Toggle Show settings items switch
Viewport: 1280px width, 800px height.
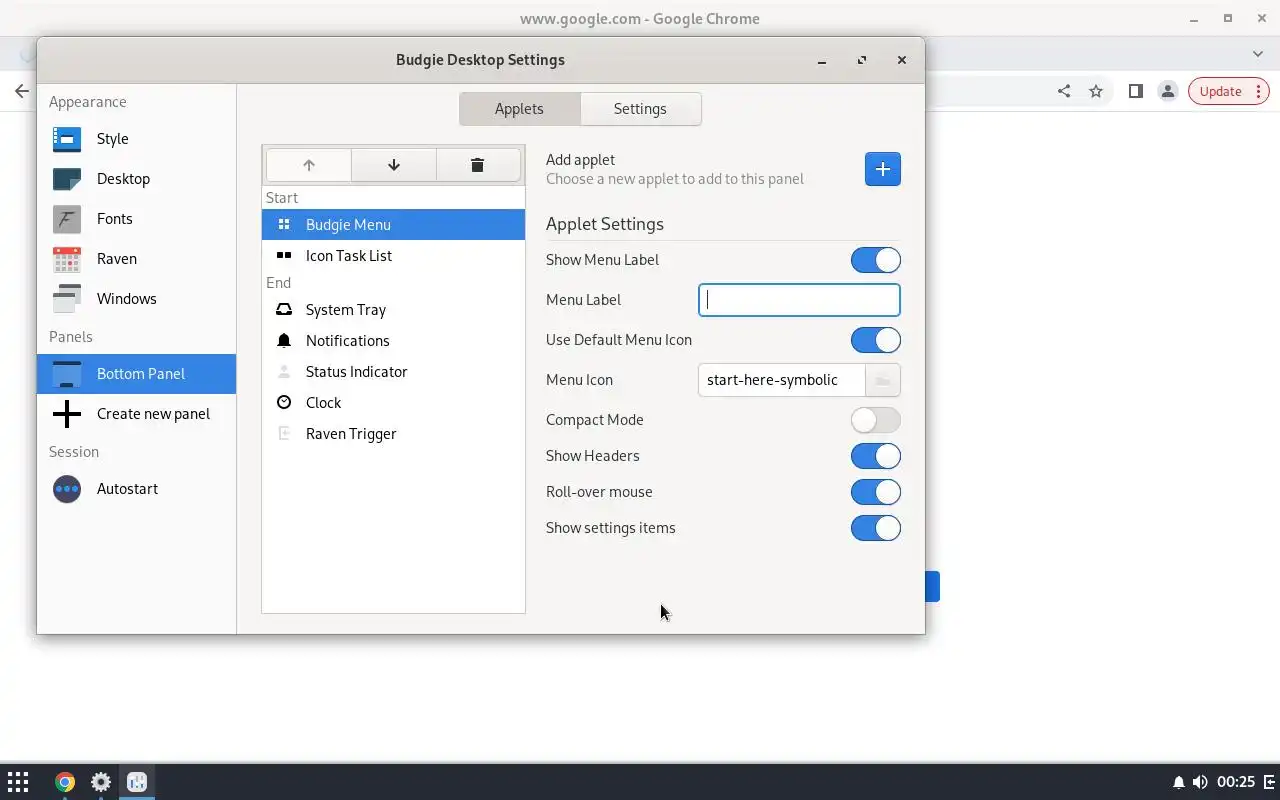click(876, 528)
